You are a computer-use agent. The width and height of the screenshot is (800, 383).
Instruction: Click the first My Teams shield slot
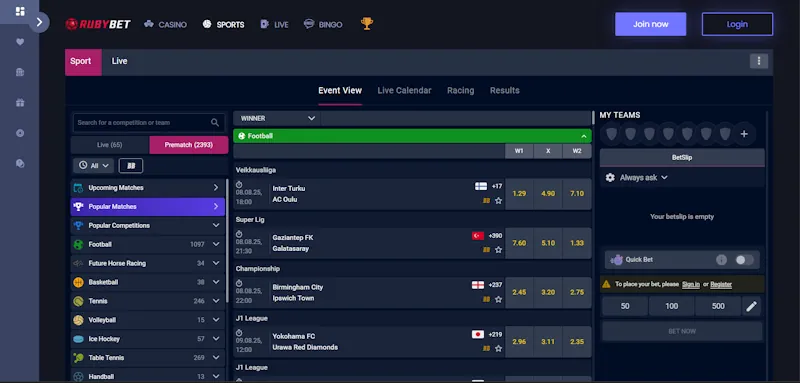tap(612, 134)
